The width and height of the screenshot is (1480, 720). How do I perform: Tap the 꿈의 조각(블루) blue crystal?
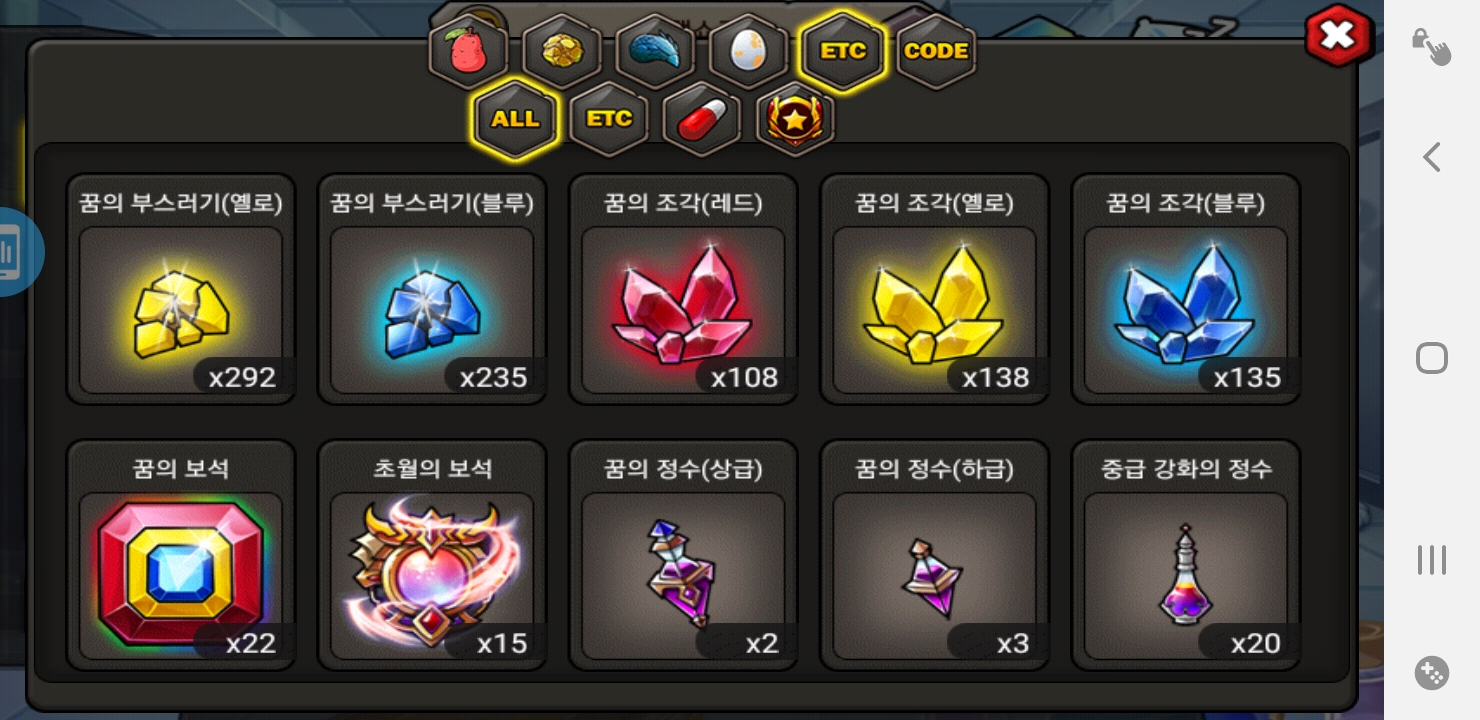(x=1186, y=289)
